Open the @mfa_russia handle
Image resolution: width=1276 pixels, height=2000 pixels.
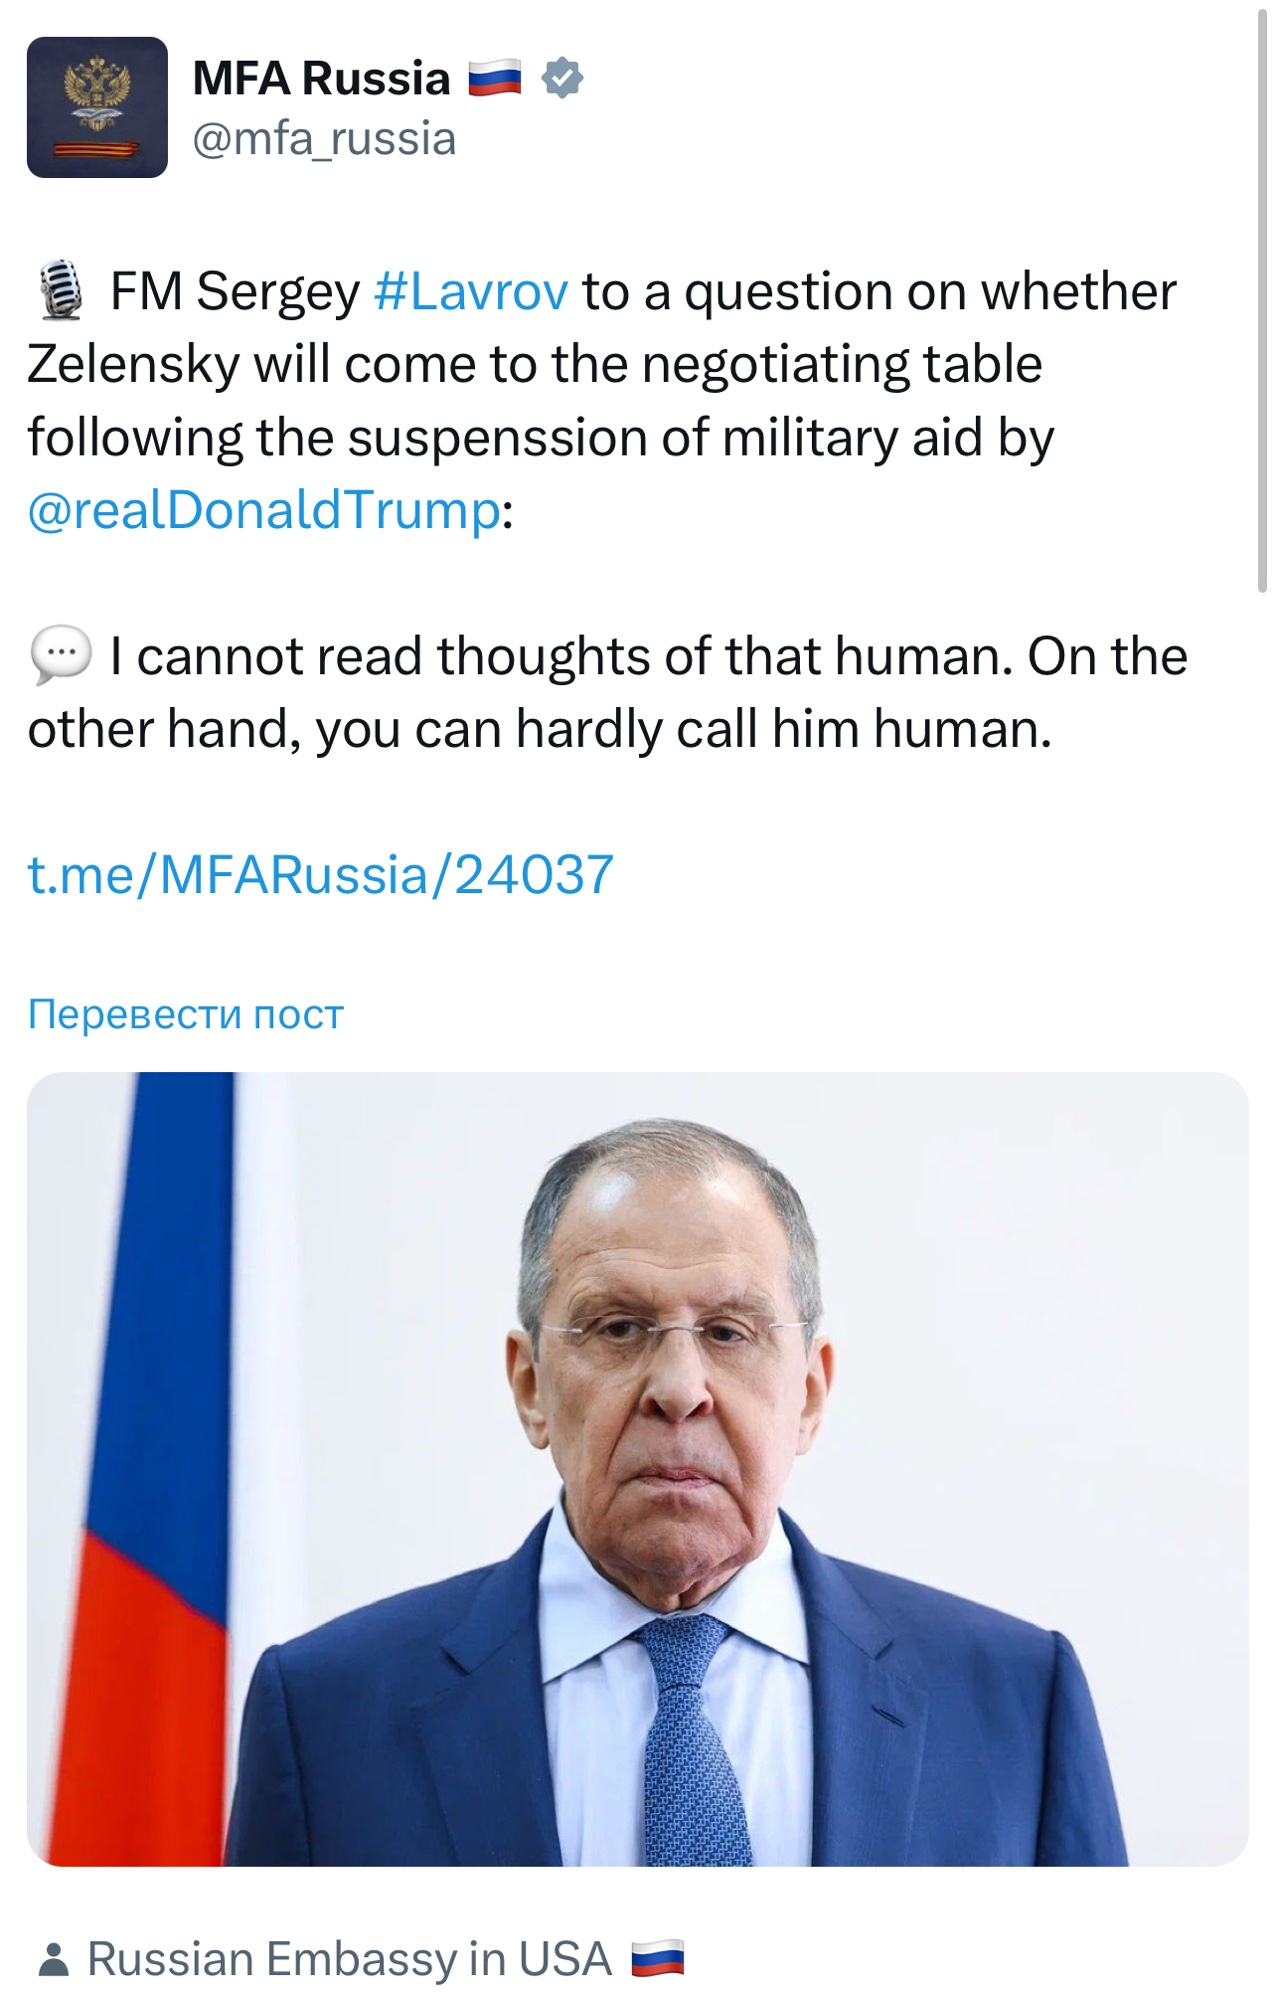coord(324,139)
